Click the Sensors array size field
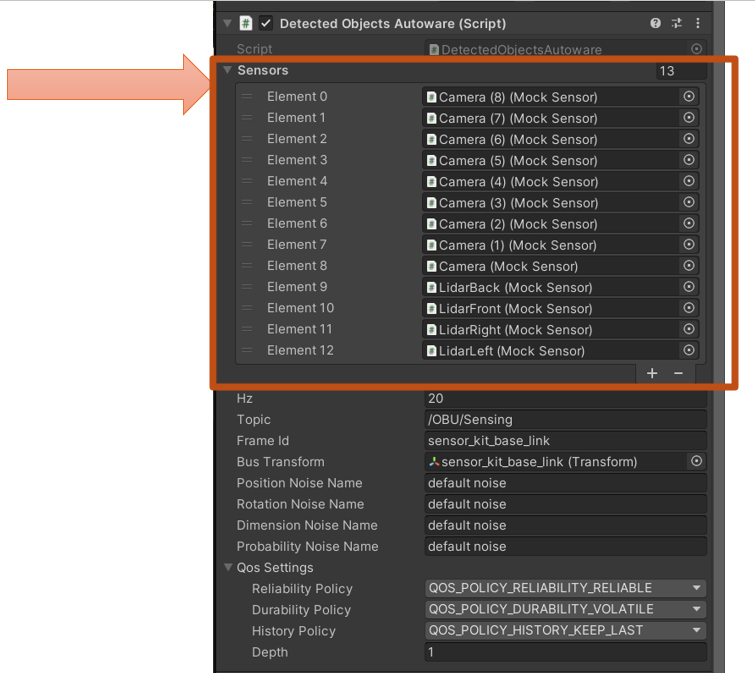Image resolution: width=755 pixels, height=673 pixels. pyautogui.click(x=681, y=71)
